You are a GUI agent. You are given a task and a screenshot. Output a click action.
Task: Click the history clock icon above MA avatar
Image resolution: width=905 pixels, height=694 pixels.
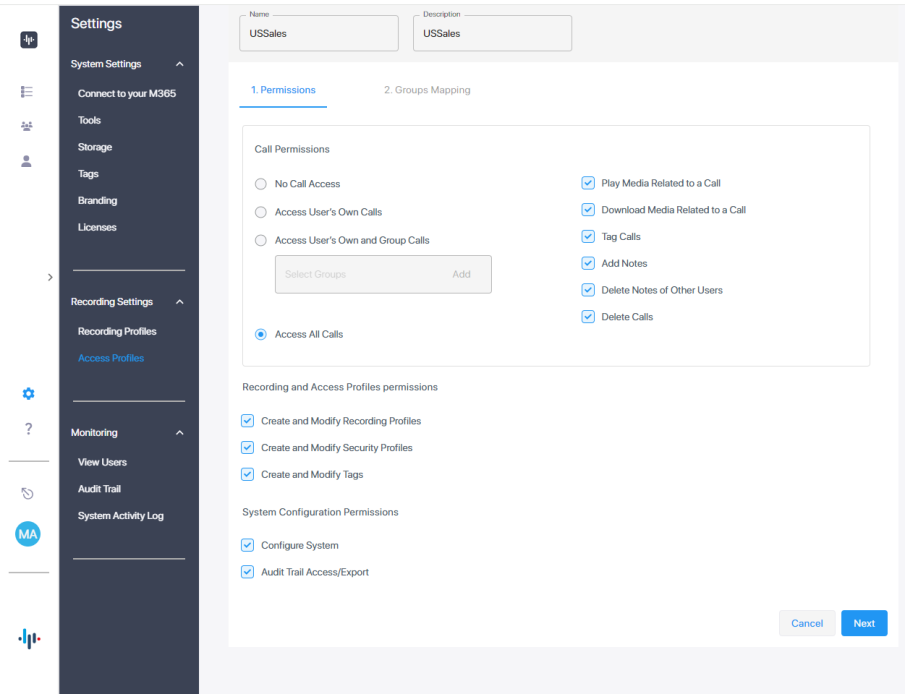(x=28, y=493)
